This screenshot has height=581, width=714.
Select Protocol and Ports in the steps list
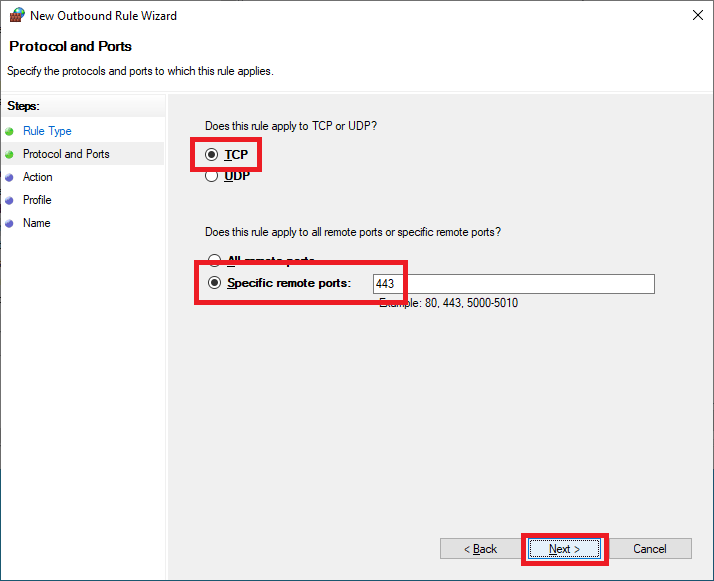66,154
